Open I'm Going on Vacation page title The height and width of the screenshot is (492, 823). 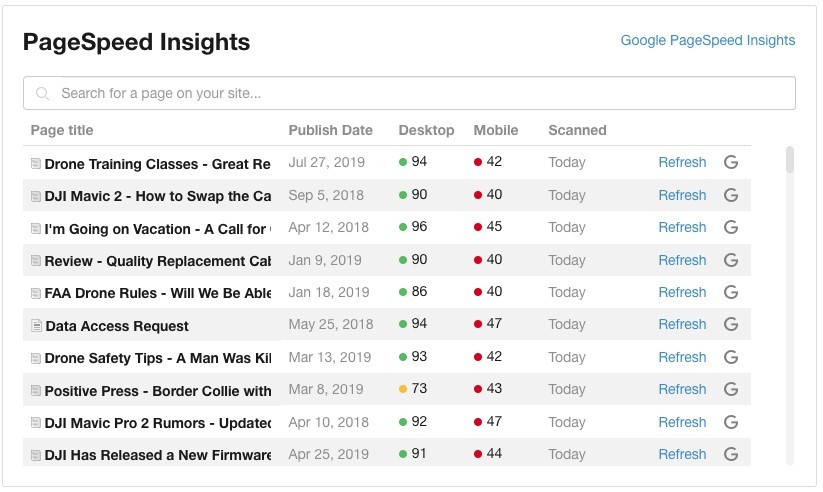point(157,229)
